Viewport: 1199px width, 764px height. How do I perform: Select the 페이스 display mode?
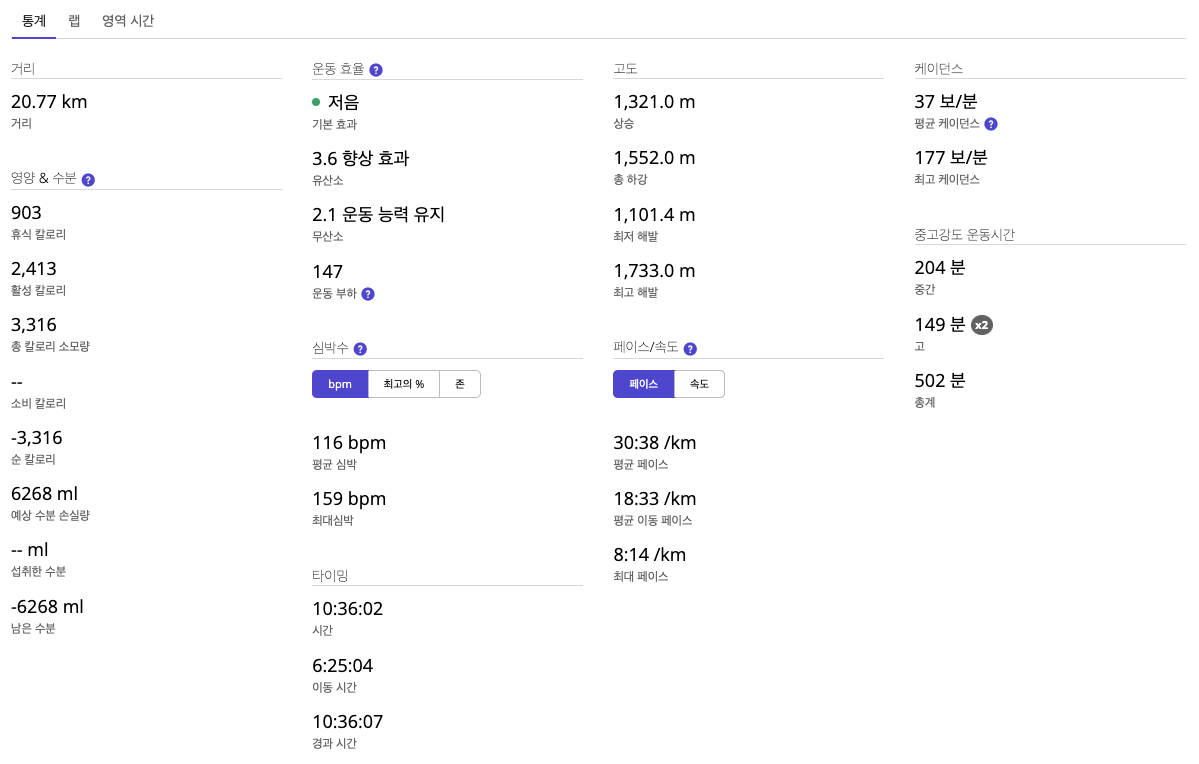coord(643,383)
